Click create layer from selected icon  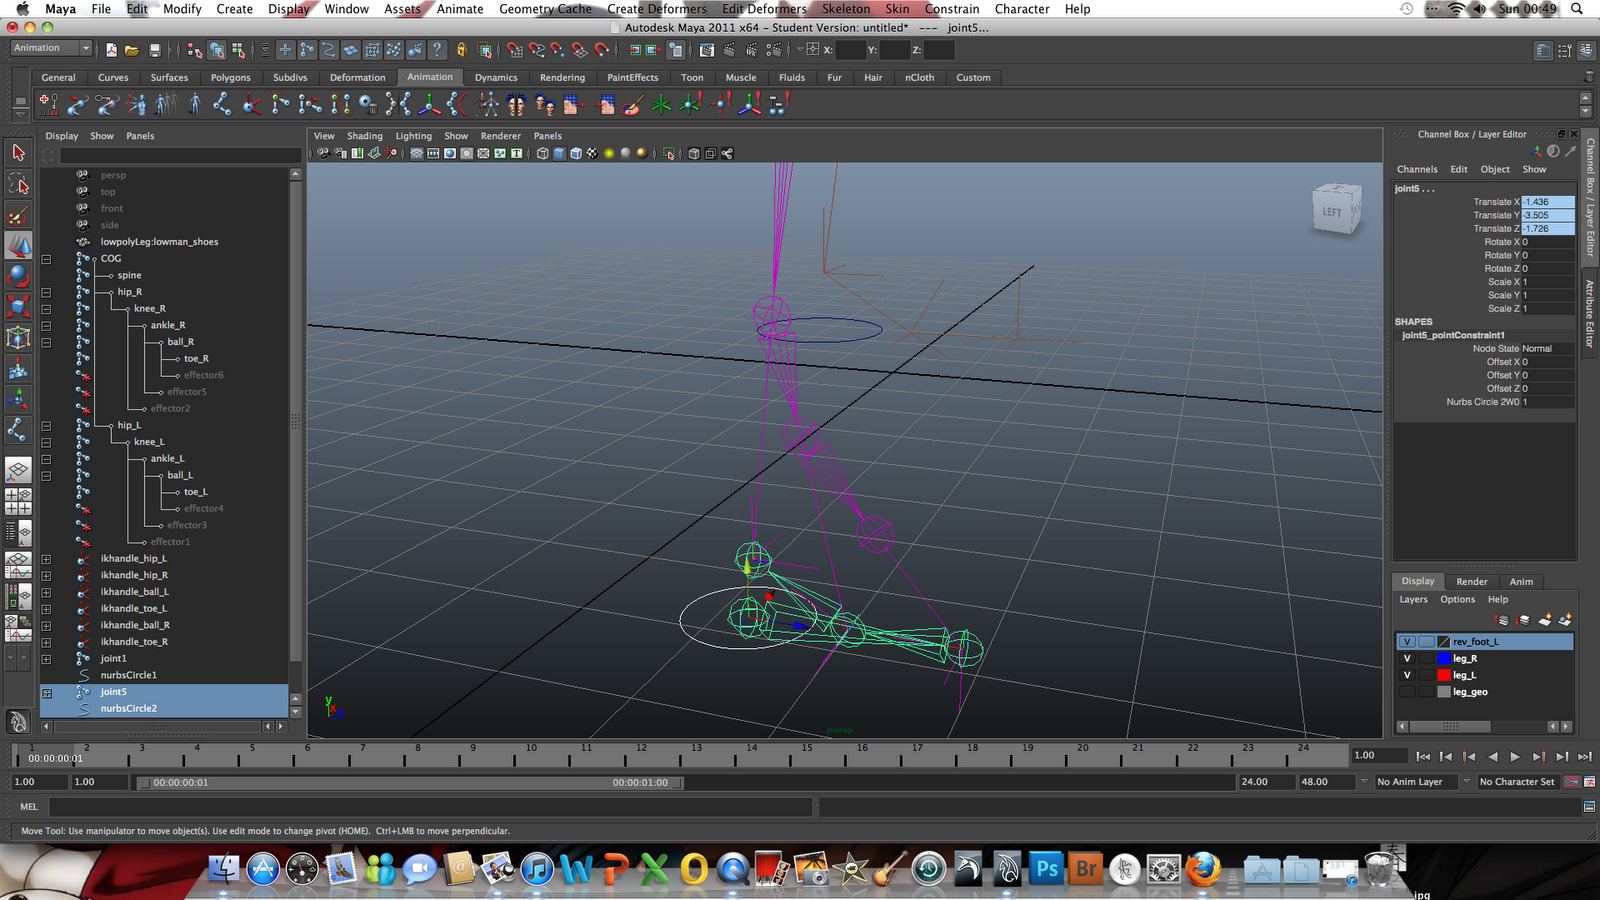coord(1565,620)
